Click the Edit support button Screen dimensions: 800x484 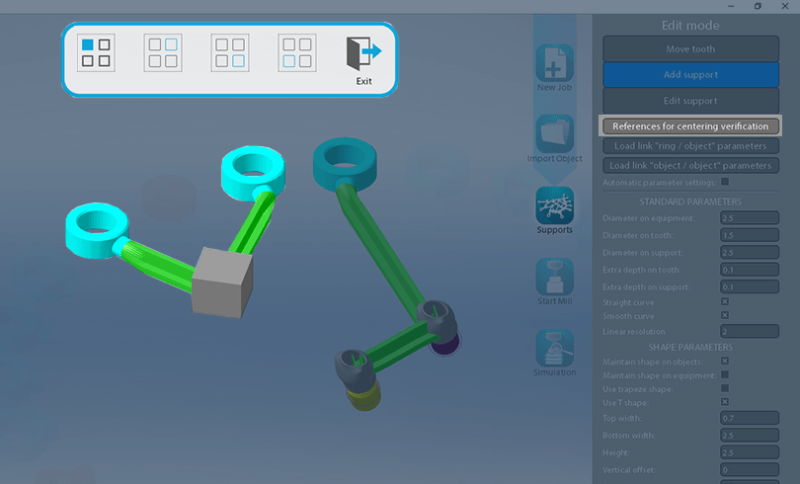coord(691,101)
